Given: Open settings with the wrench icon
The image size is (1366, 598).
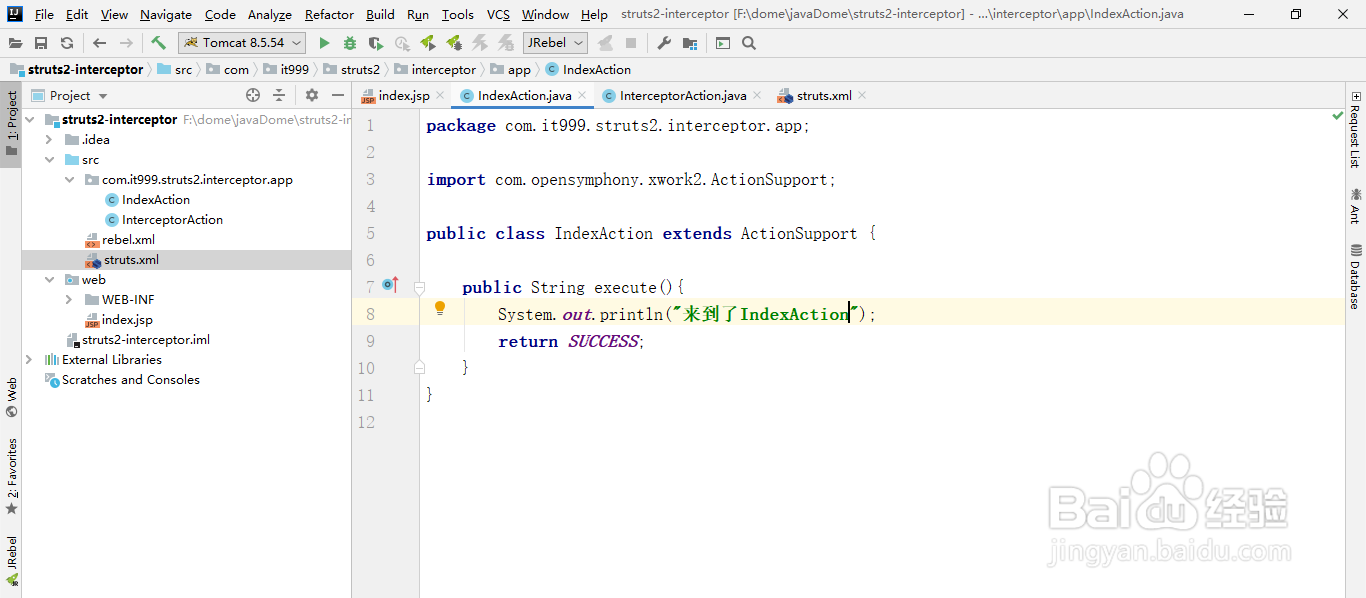Looking at the screenshot, I should click(x=664, y=43).
